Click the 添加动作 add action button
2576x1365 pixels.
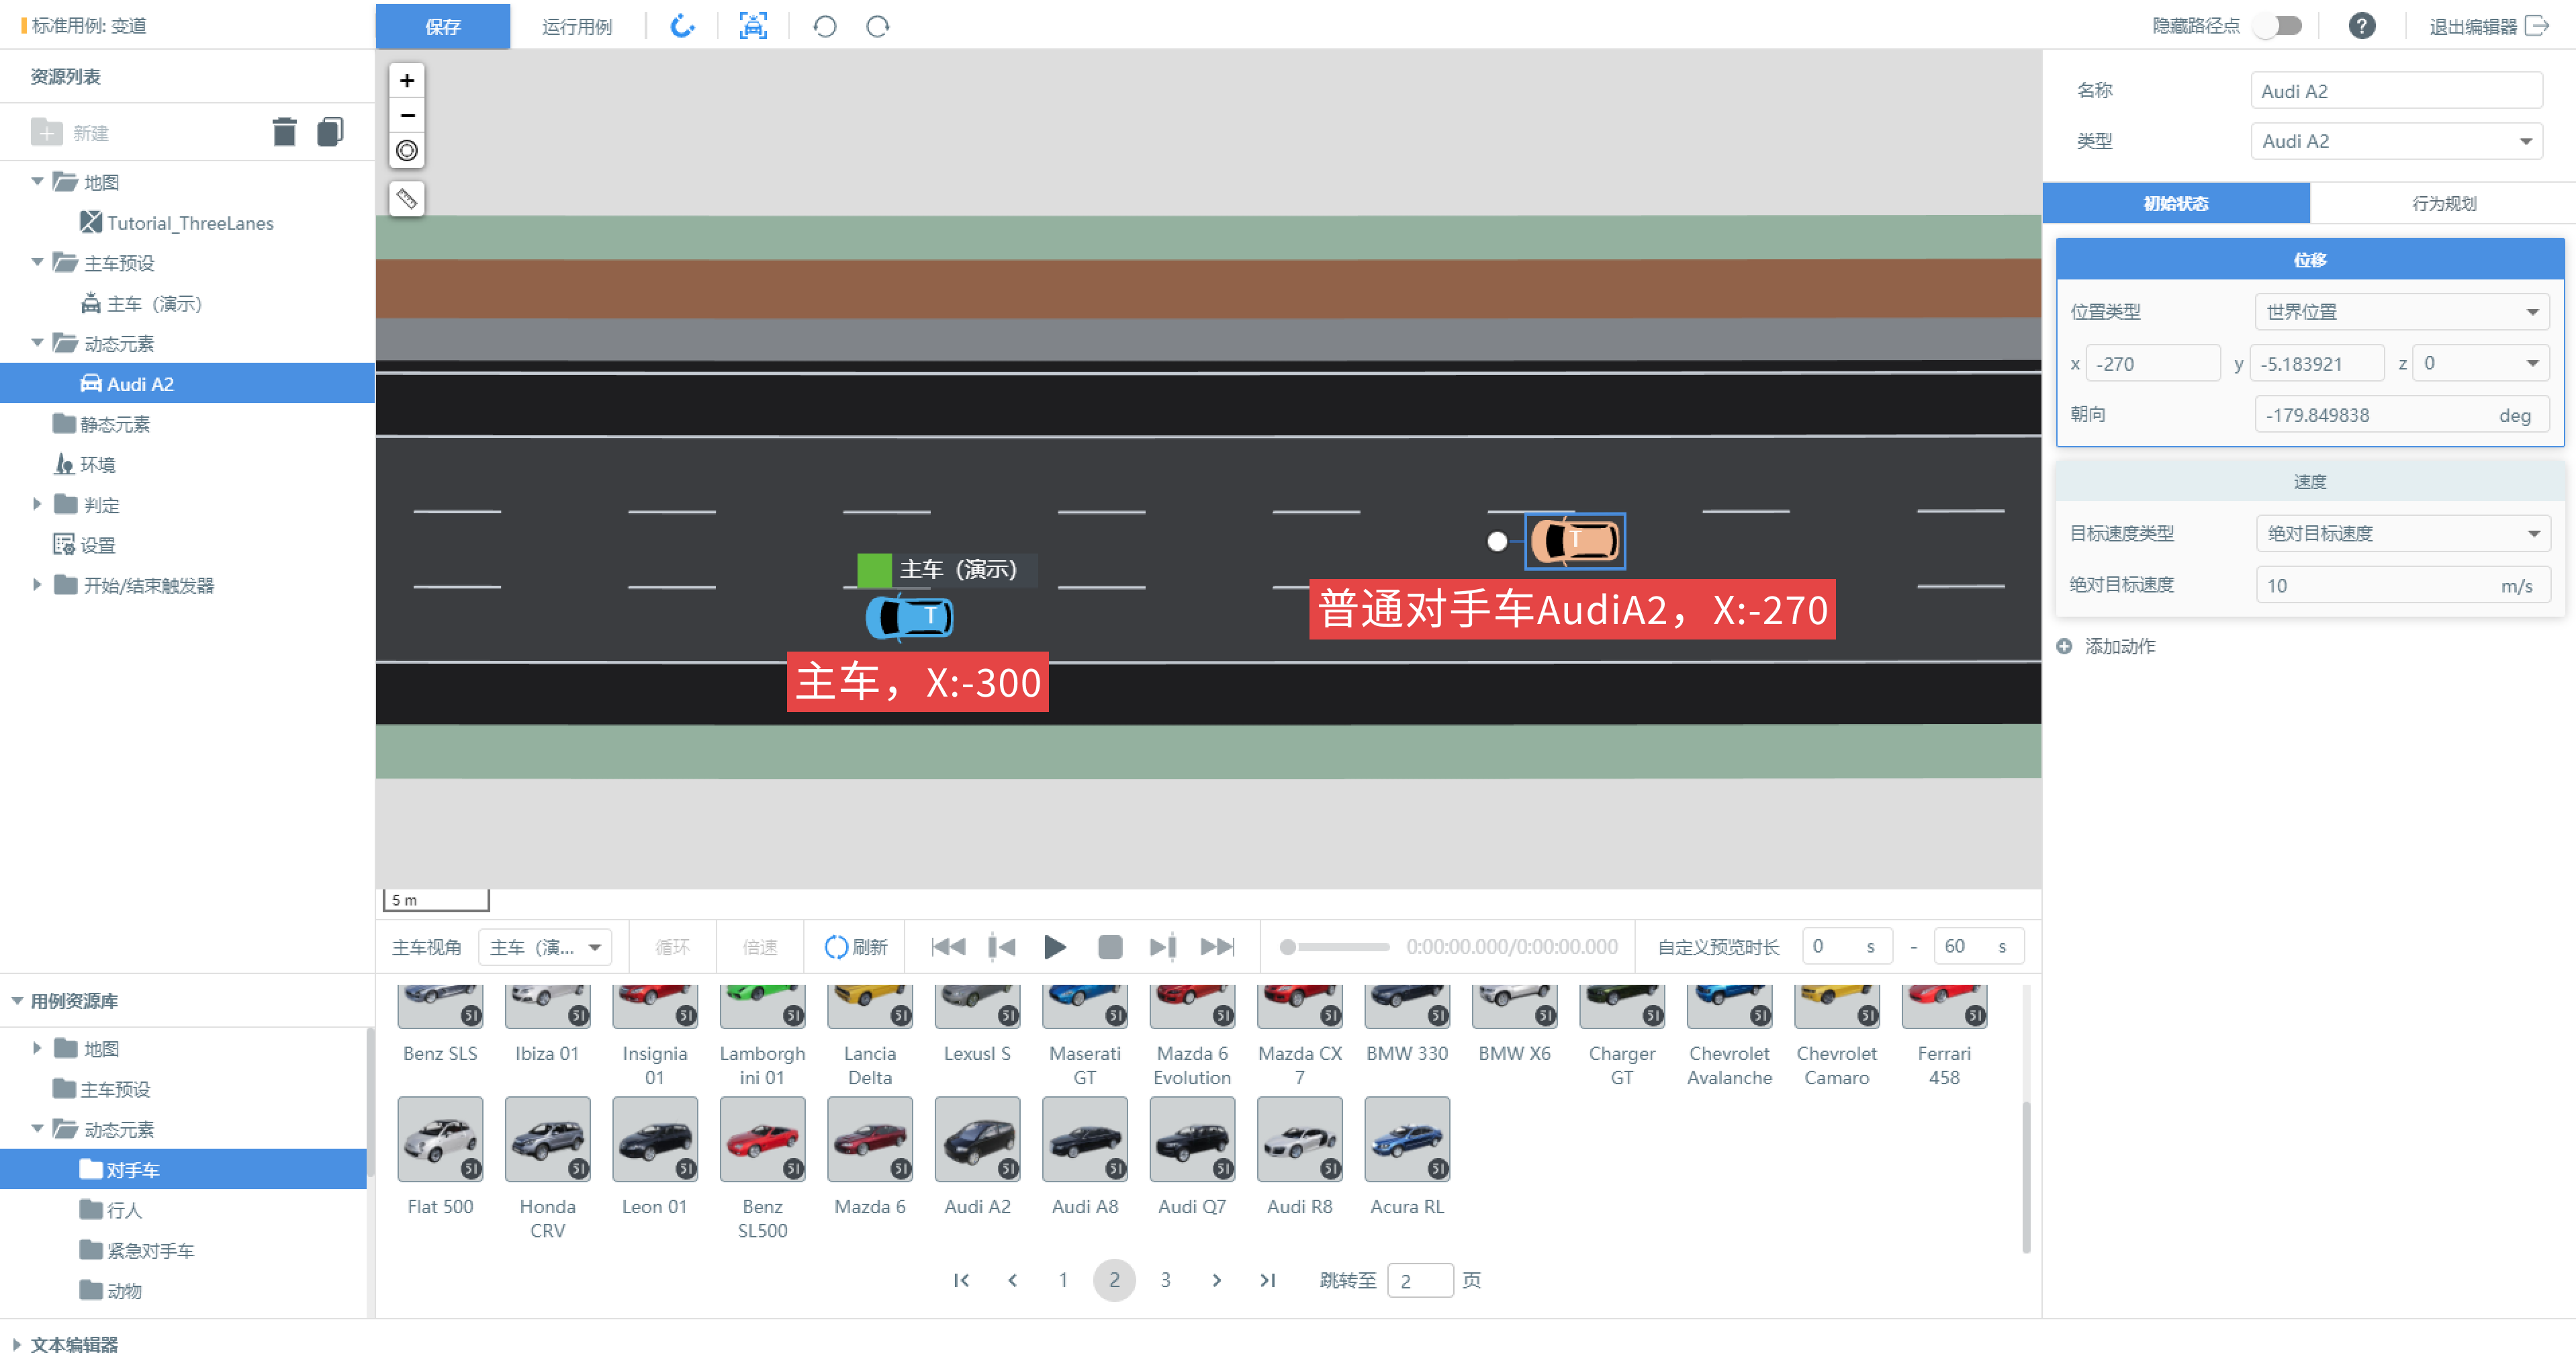(x=2106, y=647)
